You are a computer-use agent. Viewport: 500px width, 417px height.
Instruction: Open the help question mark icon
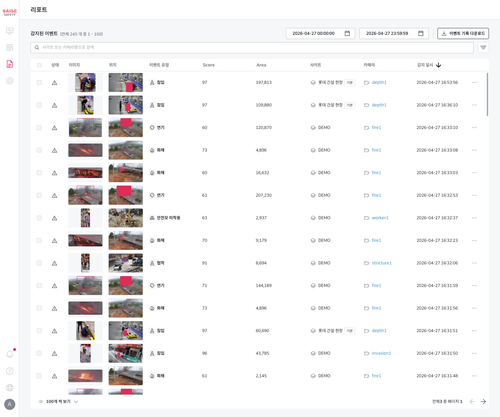pos(10,371)
